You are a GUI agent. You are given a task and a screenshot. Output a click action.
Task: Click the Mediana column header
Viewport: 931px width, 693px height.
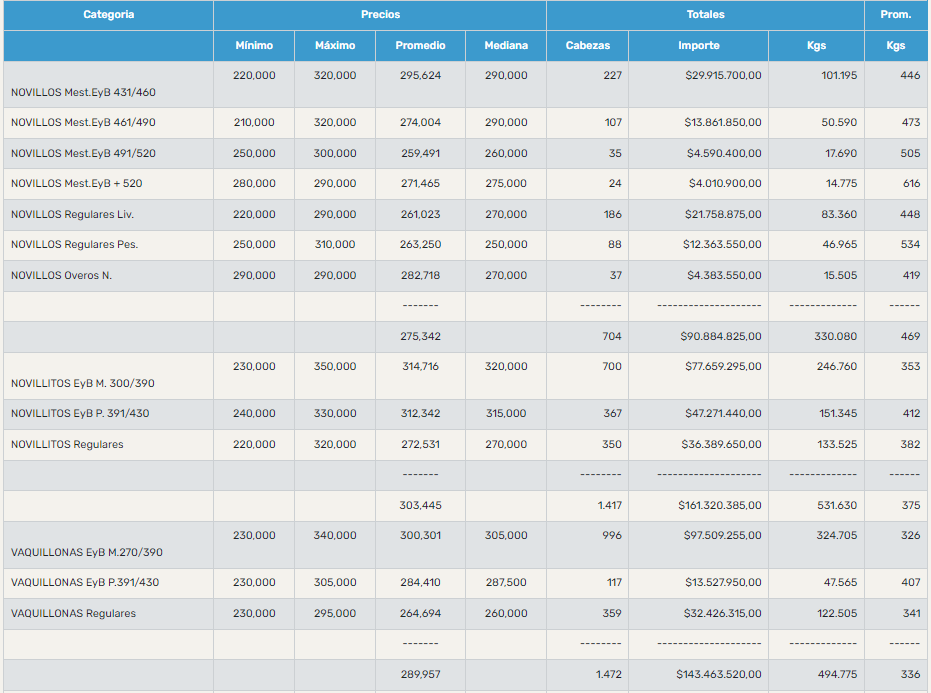[x=506, y=46]
